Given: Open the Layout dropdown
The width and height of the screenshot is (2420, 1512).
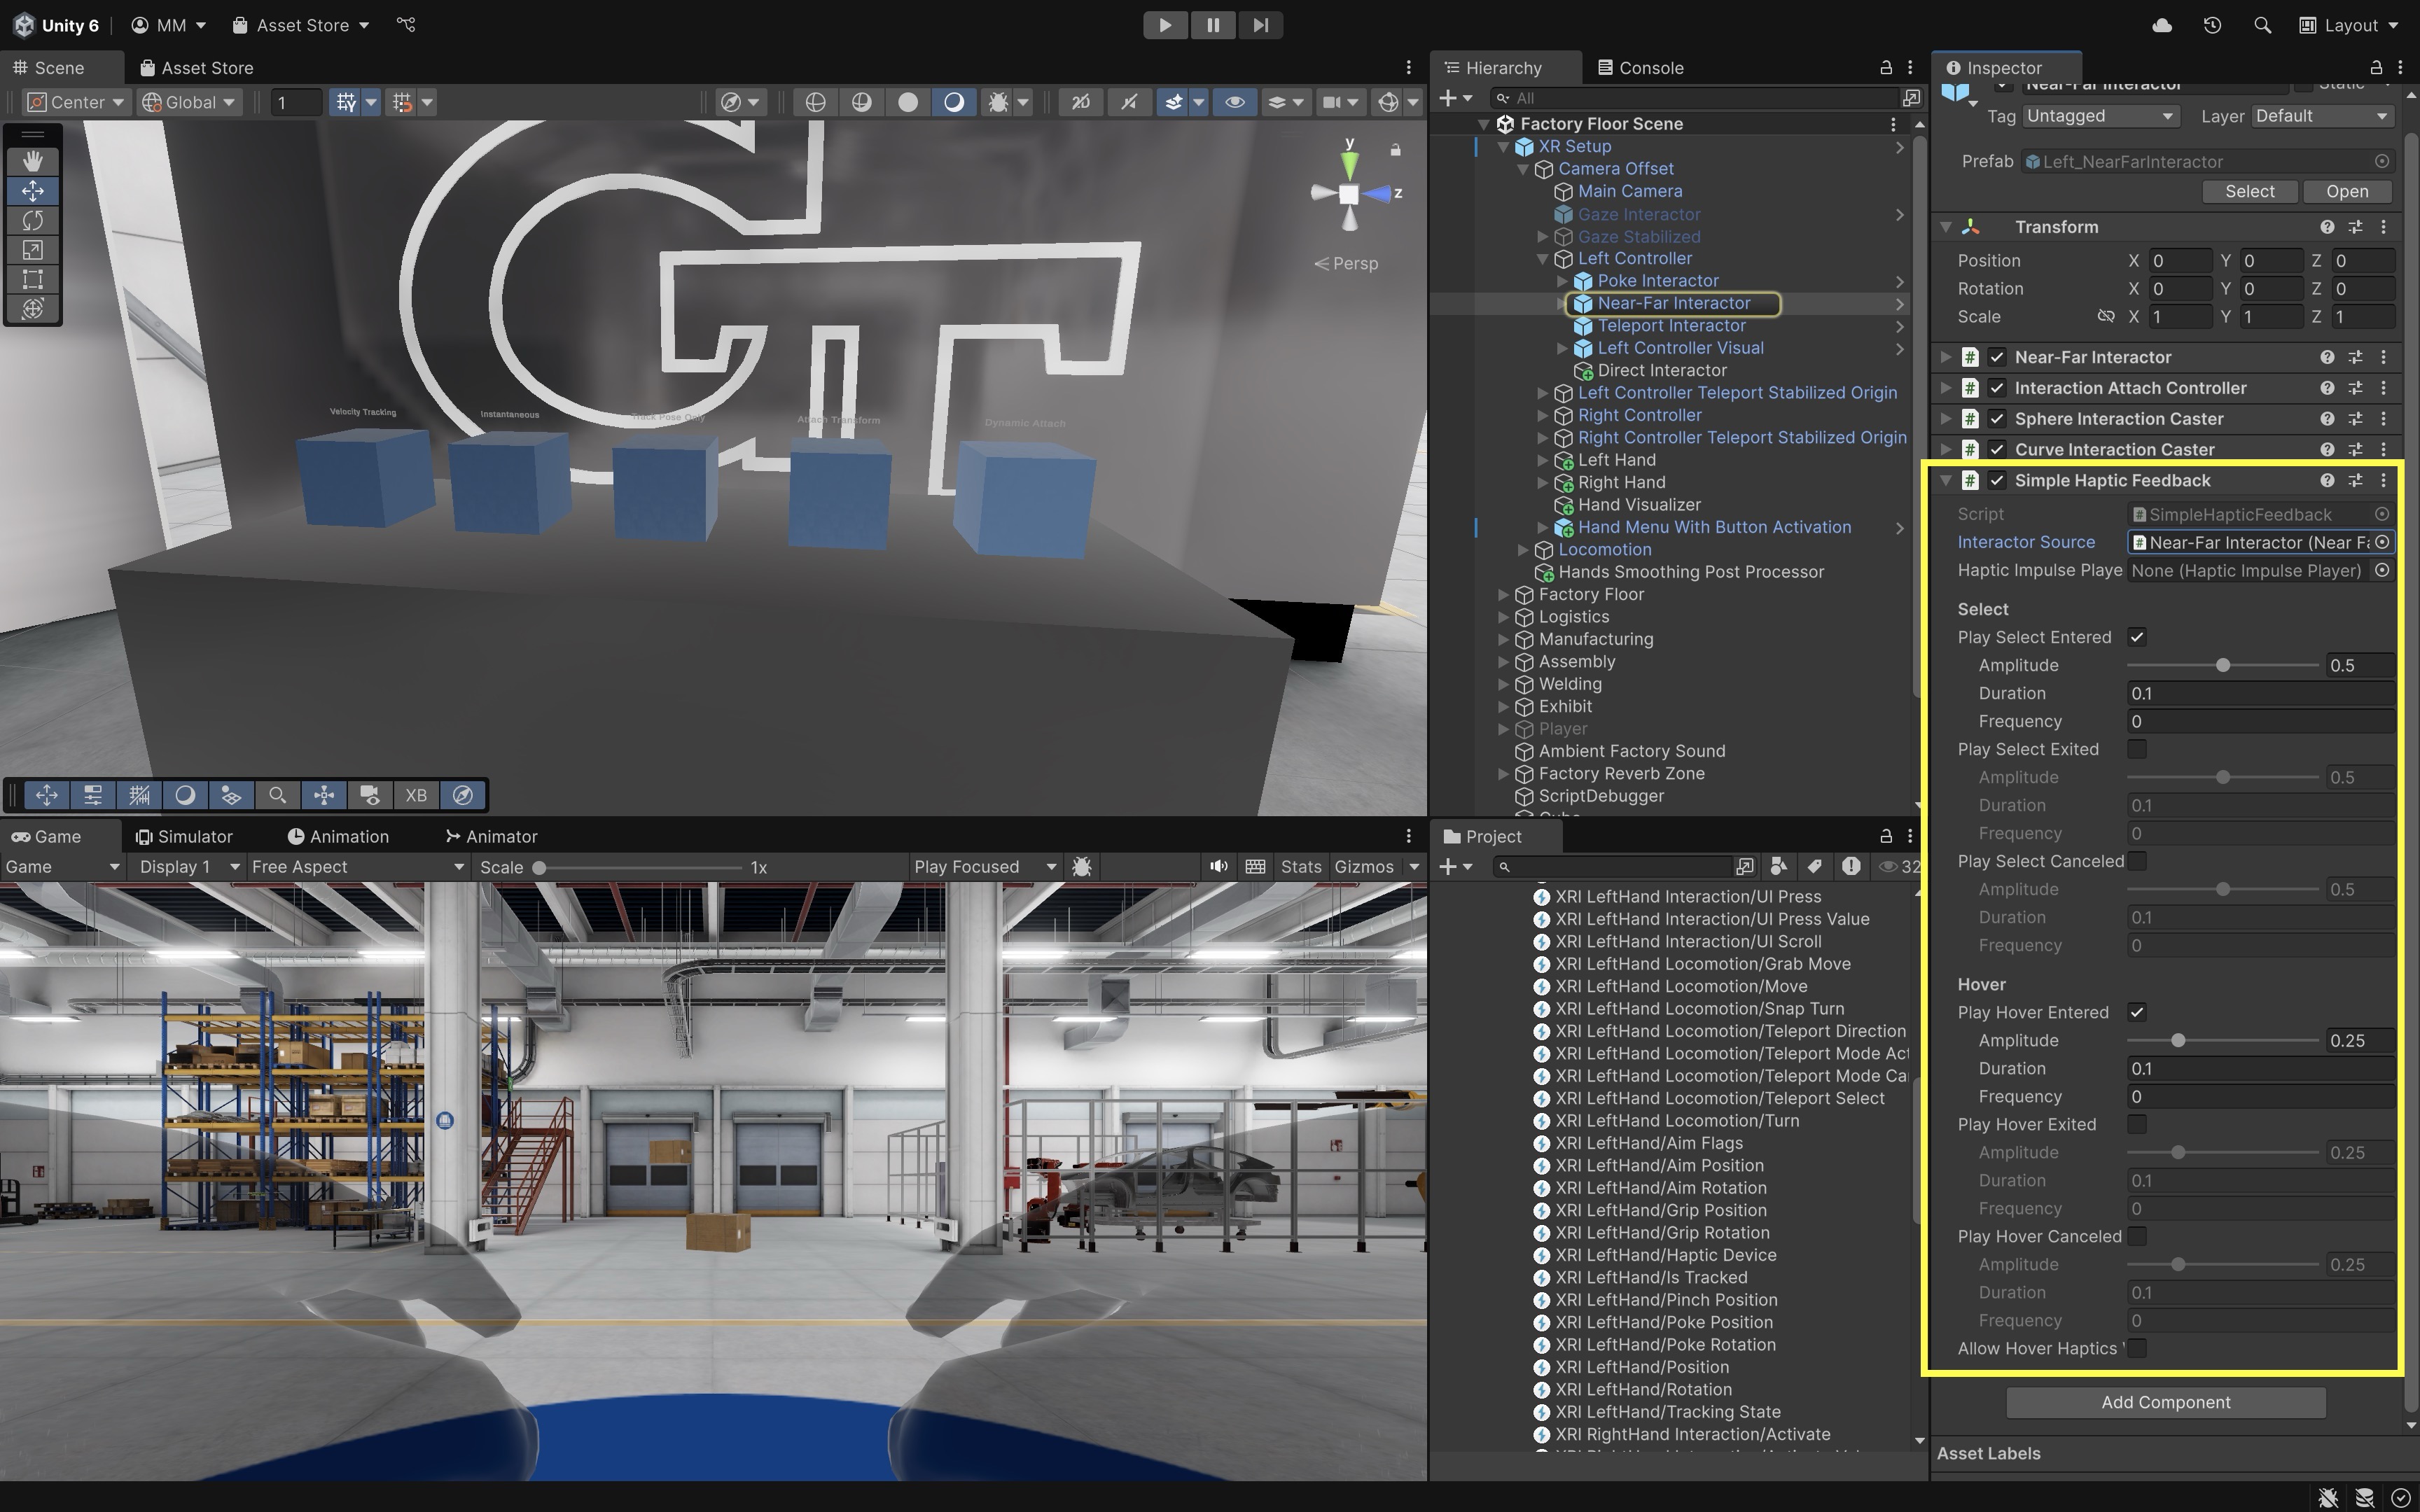Looking at the screenshot, I should tap(2349, 25).
